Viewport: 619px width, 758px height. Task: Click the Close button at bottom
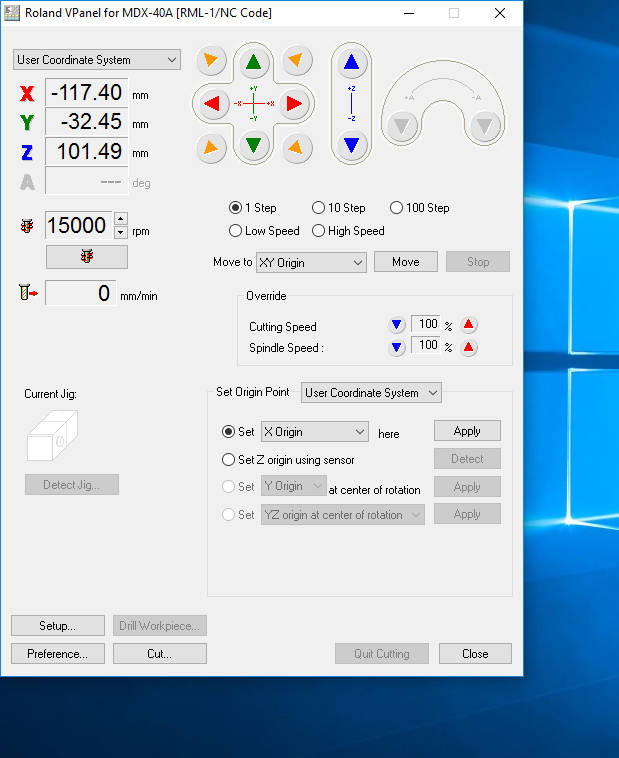tap(475, 654)
